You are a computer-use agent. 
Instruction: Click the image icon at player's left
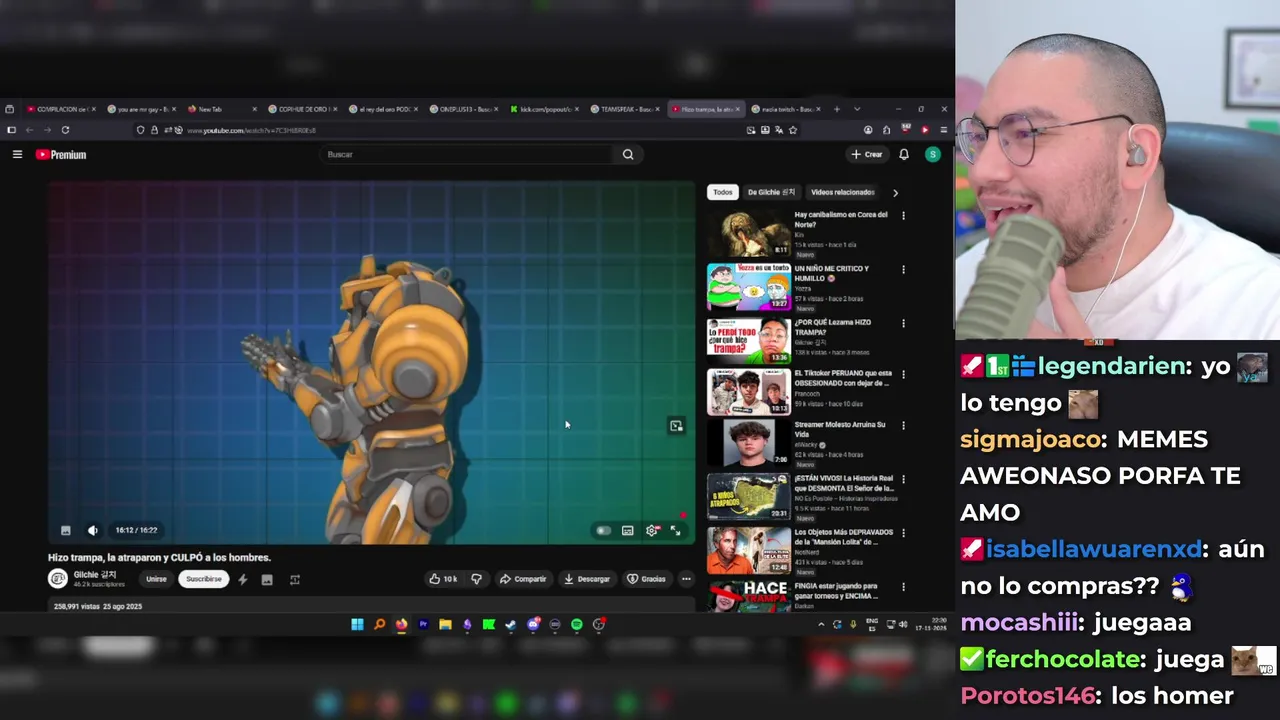pyautogui.click(x=66, y=530)
